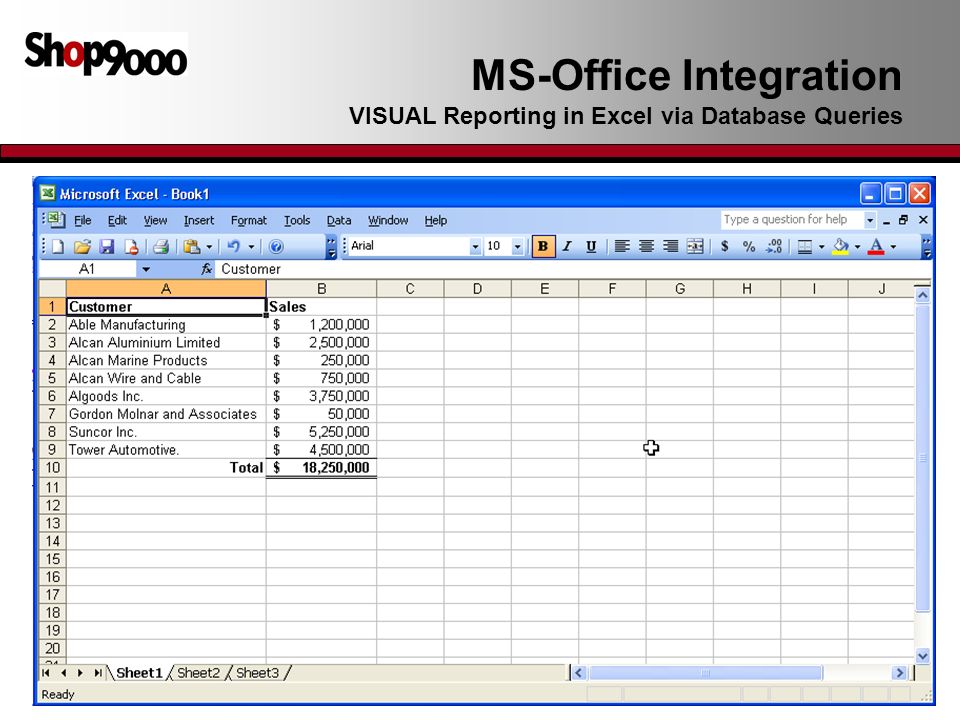This screenshot has height=720, width=960.
Task: Apply yellow Fill Color with paint bucket
Action: 841,247
